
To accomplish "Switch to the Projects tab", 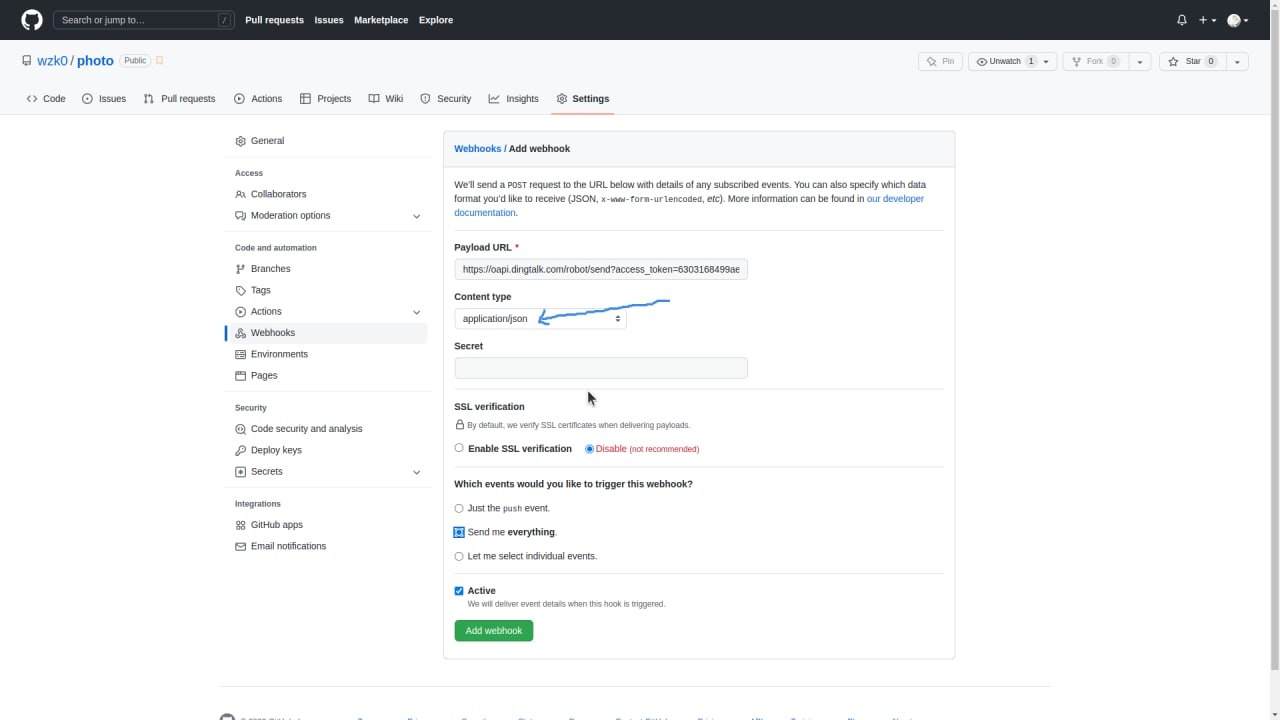I will click(326, 99).
